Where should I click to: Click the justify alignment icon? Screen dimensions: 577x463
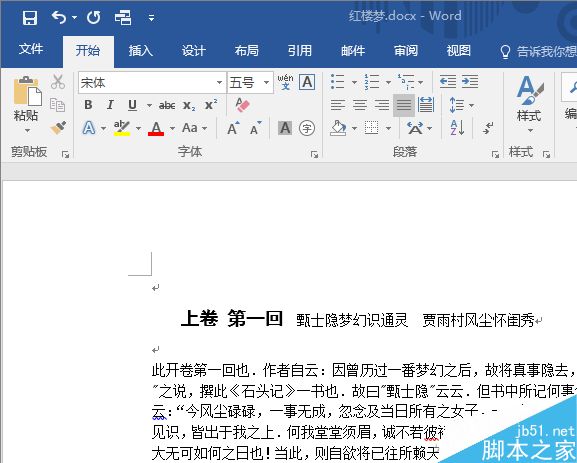(404, 106)
